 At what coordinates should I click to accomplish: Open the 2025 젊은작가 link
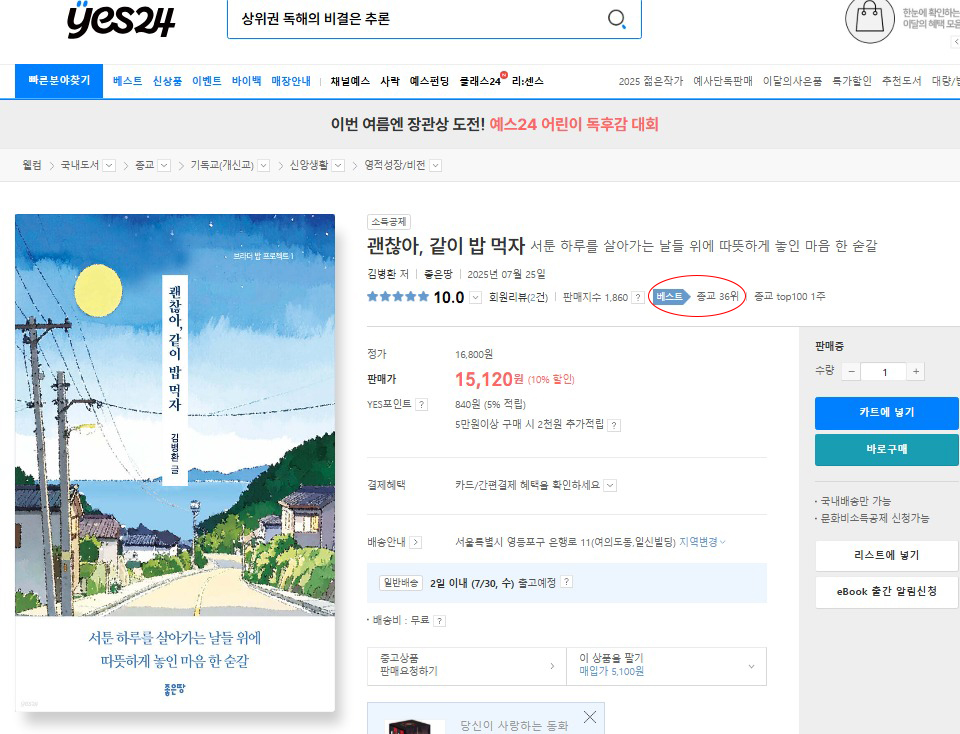(651, 81)
